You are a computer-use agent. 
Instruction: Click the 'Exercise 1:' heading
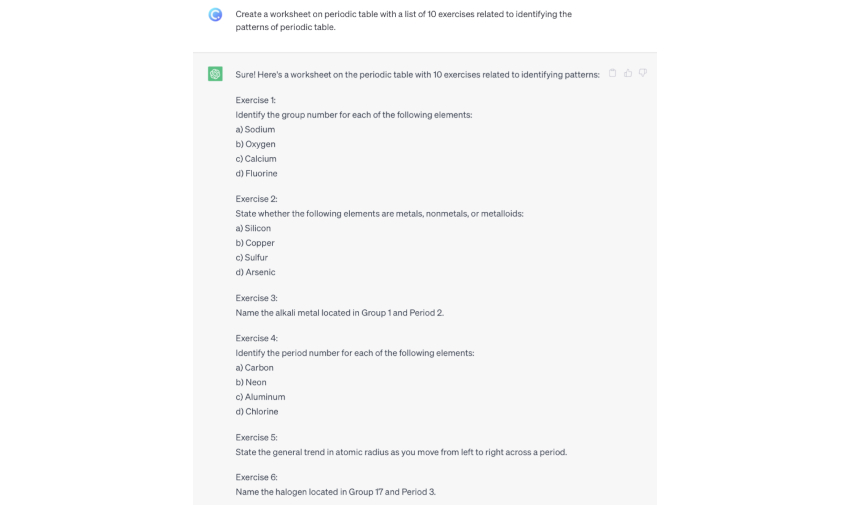(x=255, y=100)
